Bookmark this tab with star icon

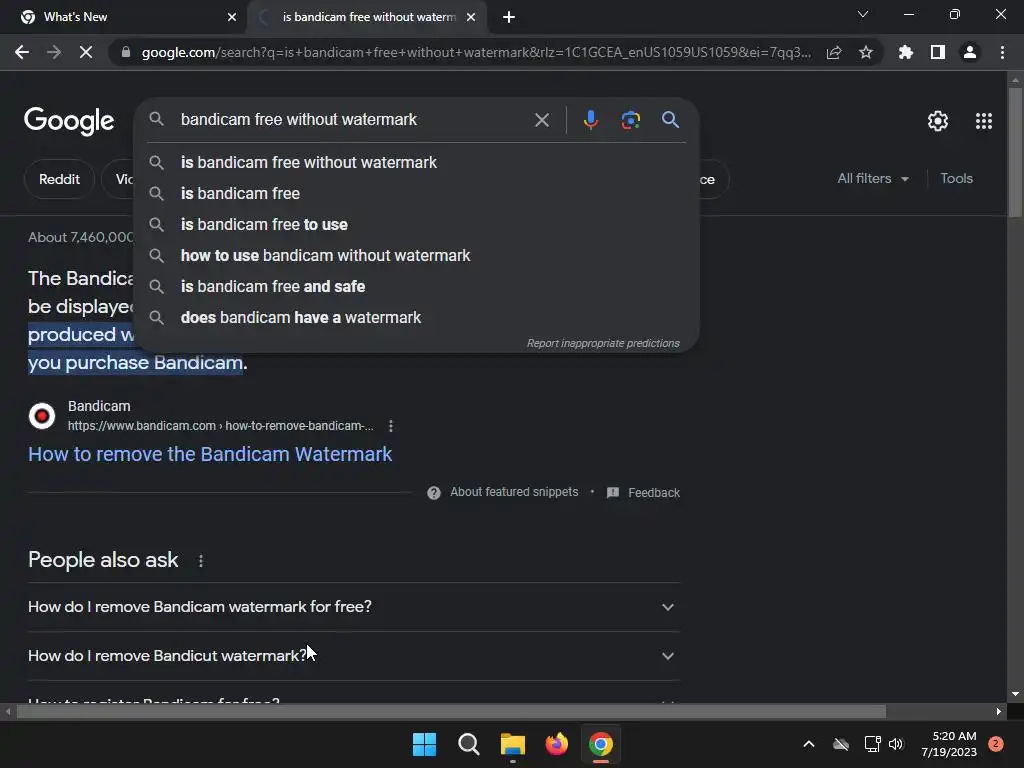(866, 52)
